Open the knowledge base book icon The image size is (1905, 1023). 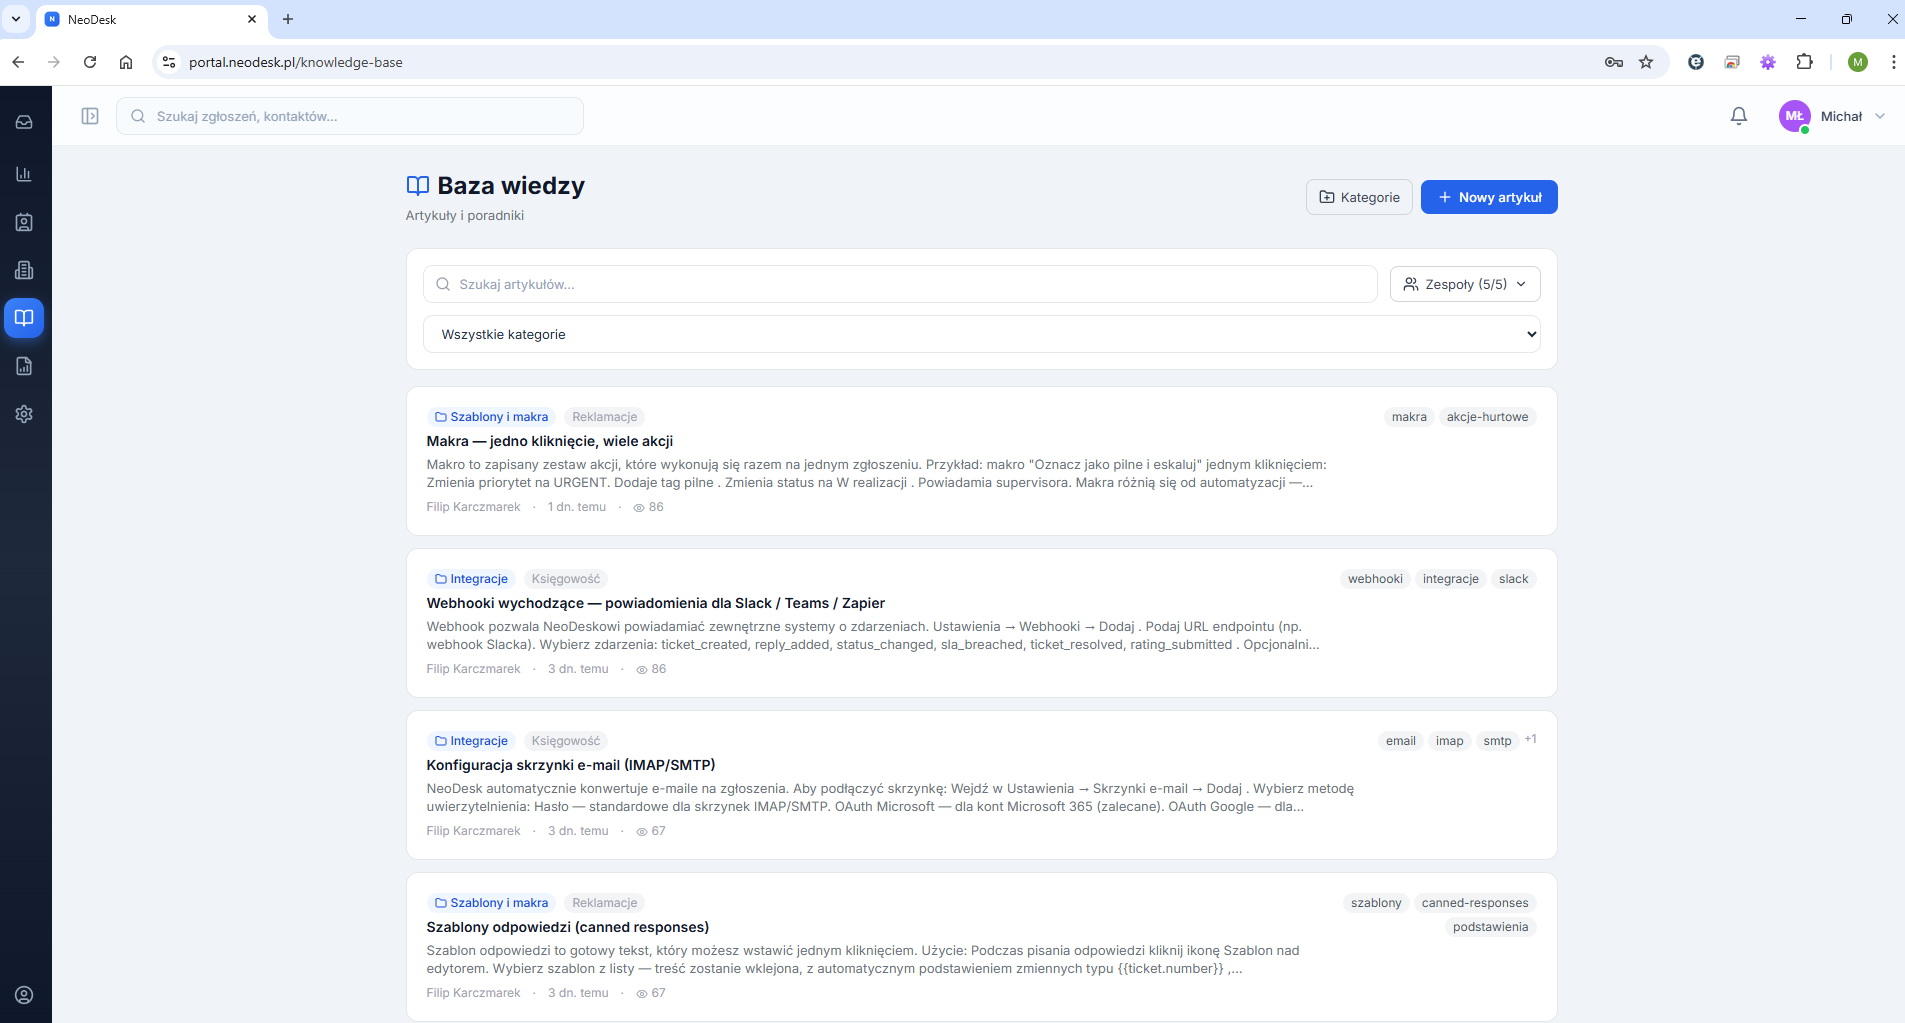pyautogui.click(x=24, y=318)
